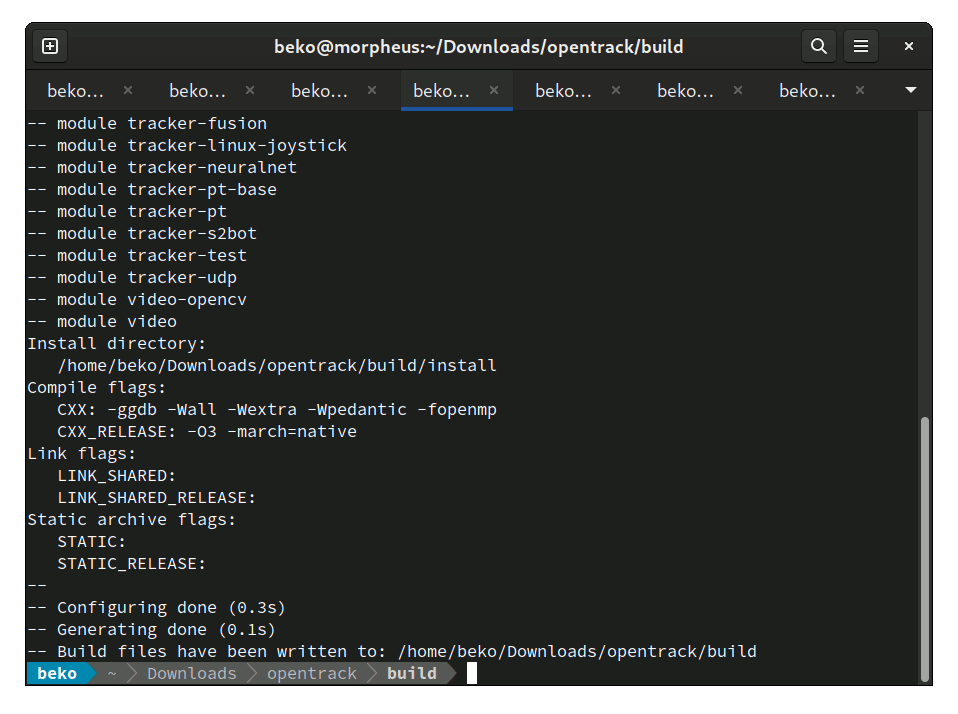Click the terminal vertical scrollbar thumb
The width and height of the screenshot is (958, 714).
(925, 549)
